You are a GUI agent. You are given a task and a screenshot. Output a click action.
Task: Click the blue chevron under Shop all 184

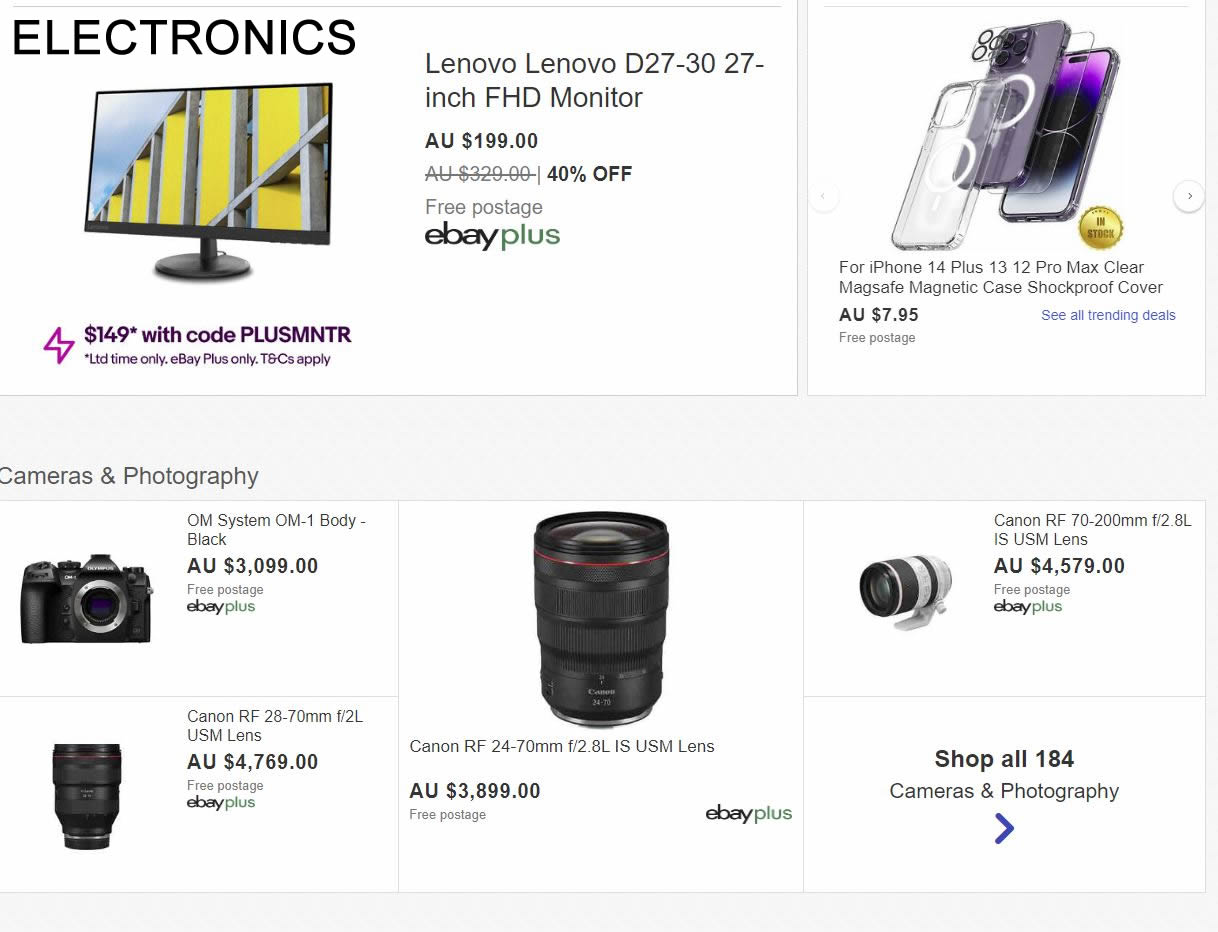[1004, 828]
